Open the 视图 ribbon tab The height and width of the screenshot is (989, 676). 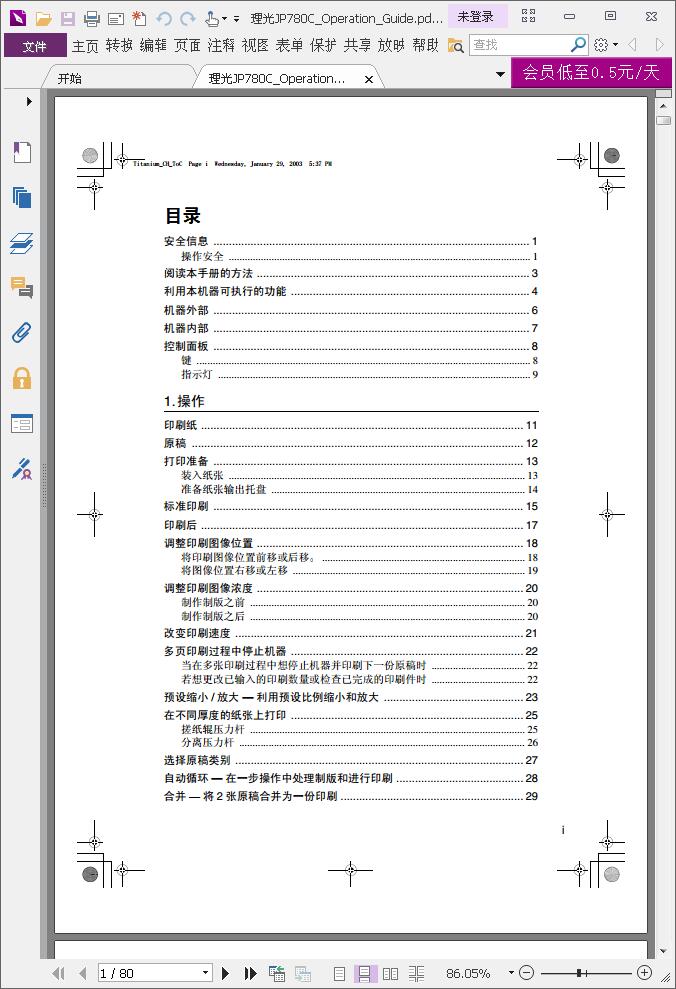coord(255,45)
